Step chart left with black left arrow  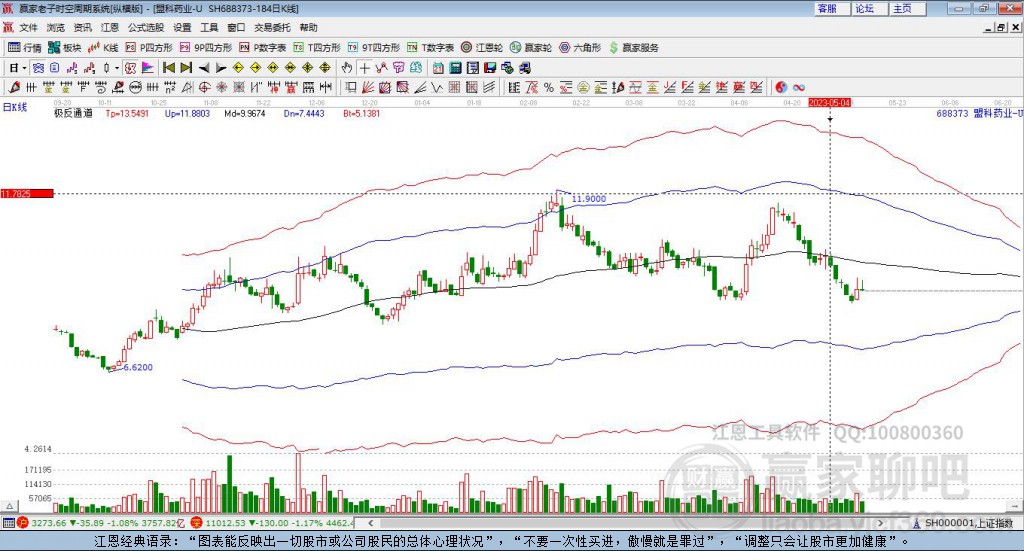204,68
